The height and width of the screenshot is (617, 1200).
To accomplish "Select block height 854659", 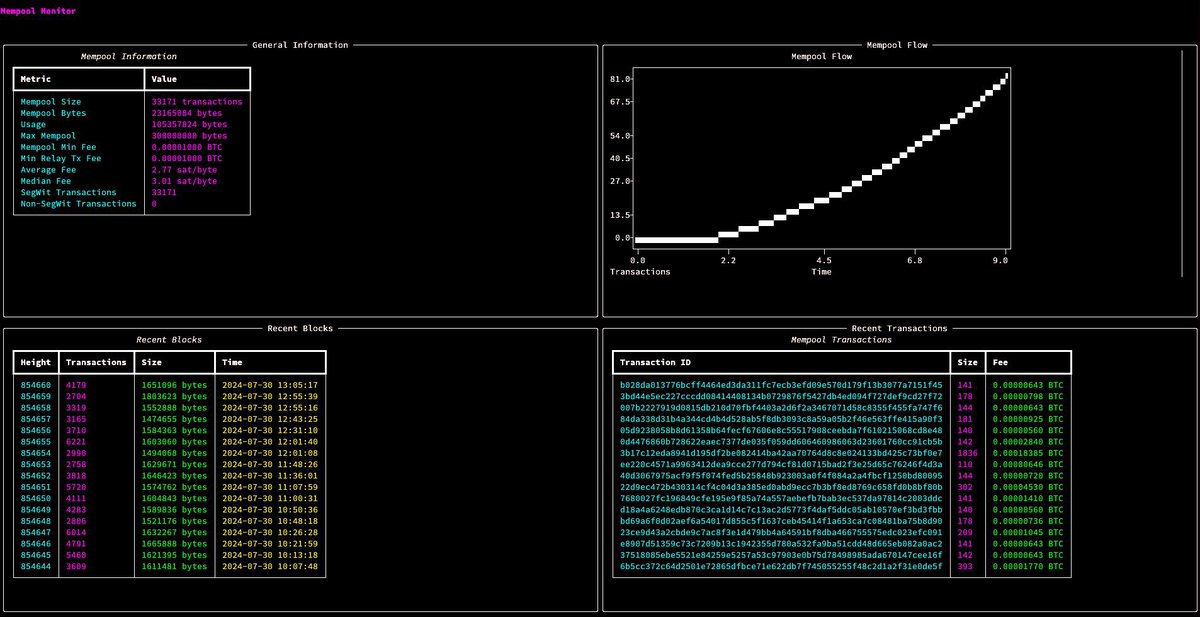I will [36, 396].
